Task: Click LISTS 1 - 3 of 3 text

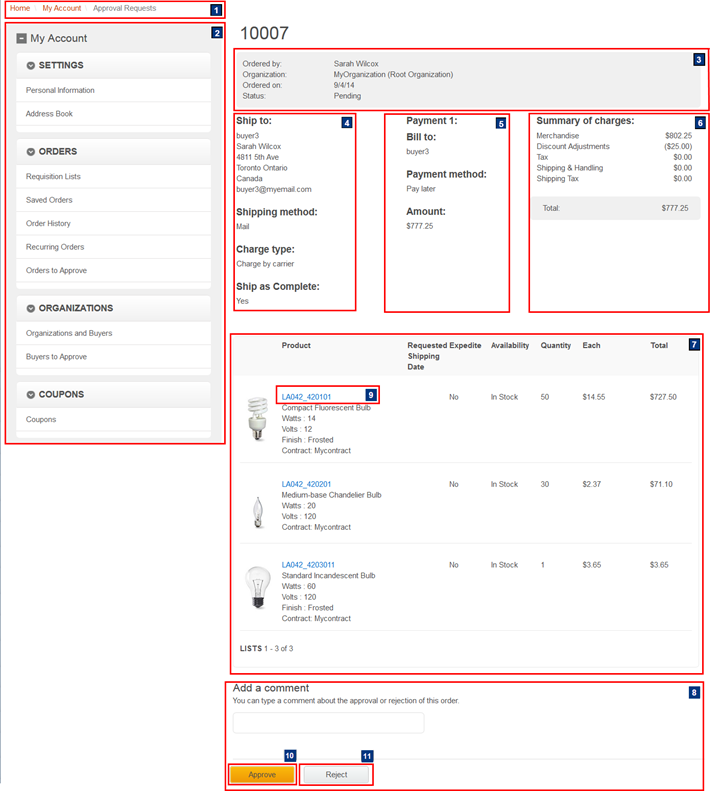Action: (266, 649)
